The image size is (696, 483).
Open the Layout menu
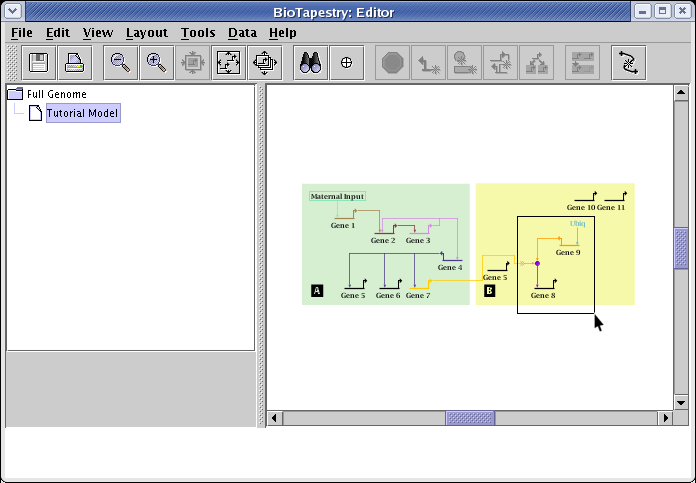[x=146, y=33]
